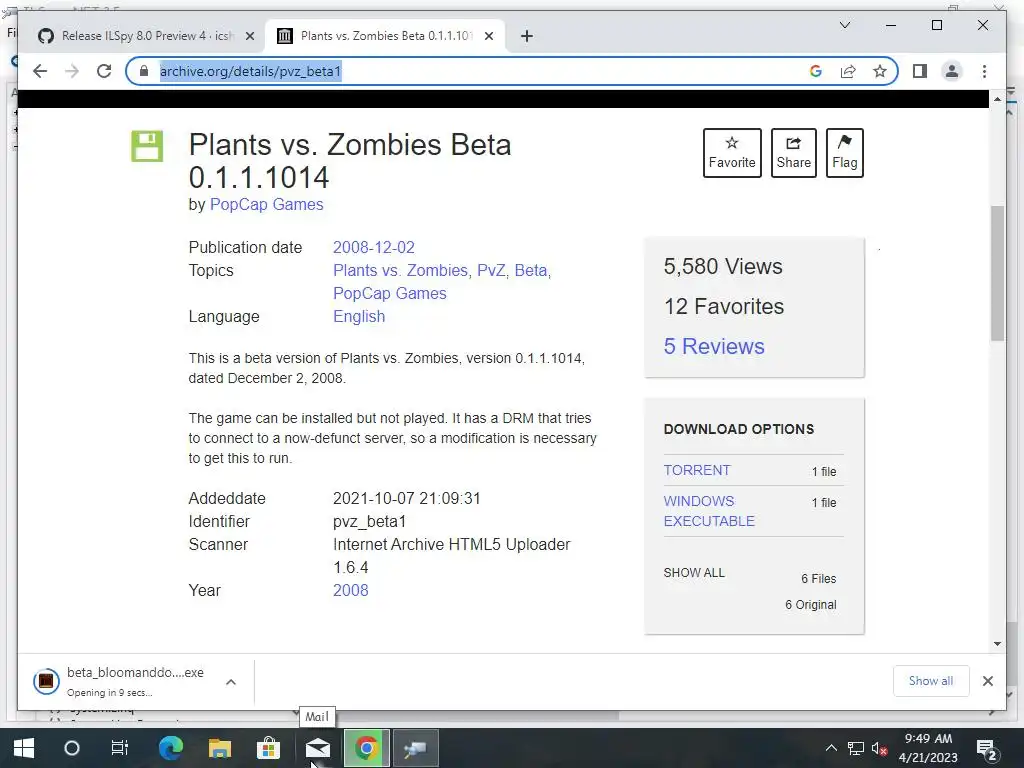The image size is (1024, 768).
Task: Click the downloaded beta_bloomanddo exe file
Action: [x=135, y=682]
